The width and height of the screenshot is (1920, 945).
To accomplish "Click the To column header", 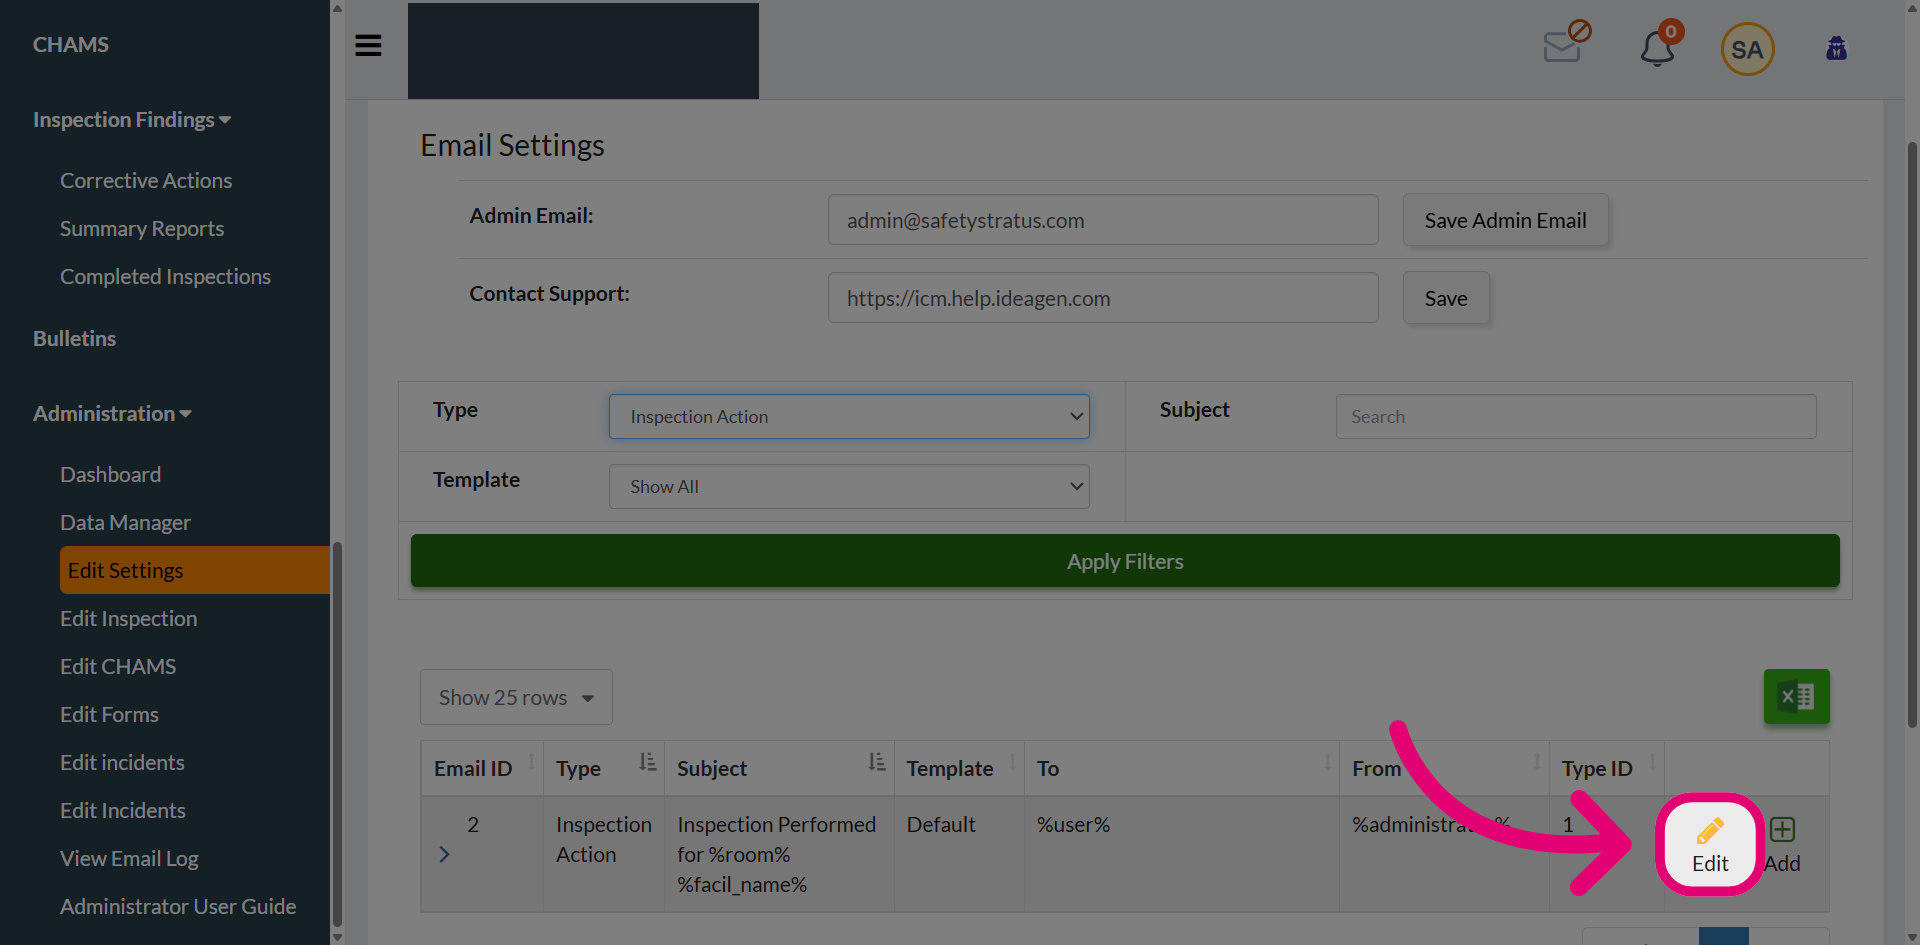I will 1181,768.
